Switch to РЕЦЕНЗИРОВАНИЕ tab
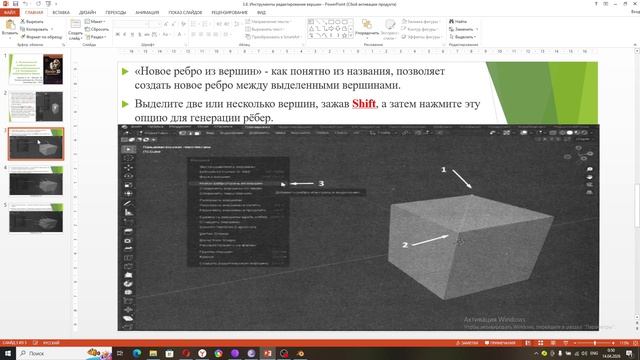 click(x=229, y=12)
